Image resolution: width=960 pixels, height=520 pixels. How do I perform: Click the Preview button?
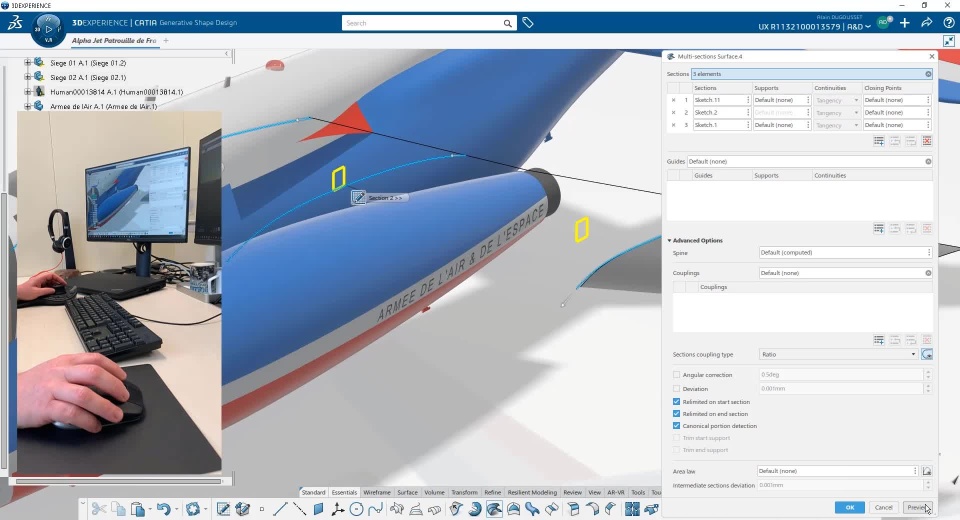click(917, 507)
